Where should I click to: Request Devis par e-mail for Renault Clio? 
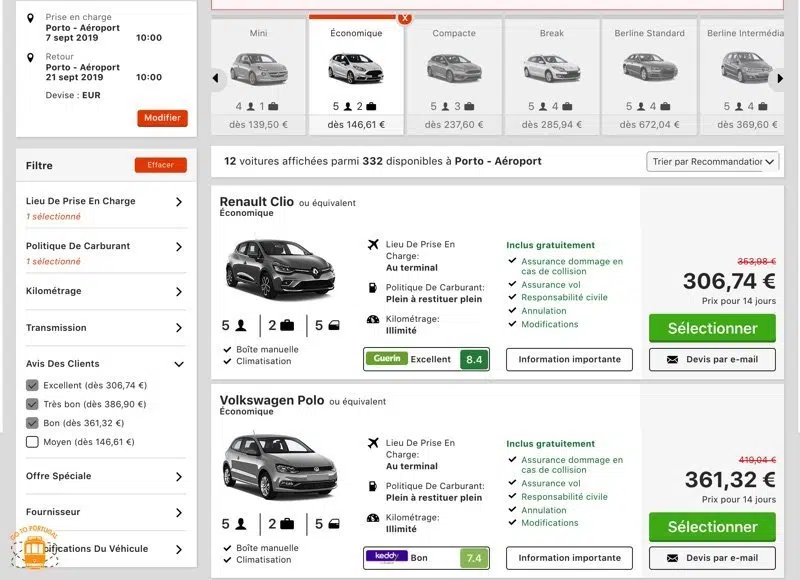point(712,360)
